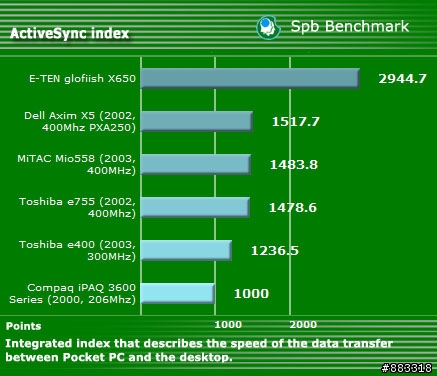This screenshot has width=437, height=376.
Task: Select the value 1236.5
Action: (275, 250)
